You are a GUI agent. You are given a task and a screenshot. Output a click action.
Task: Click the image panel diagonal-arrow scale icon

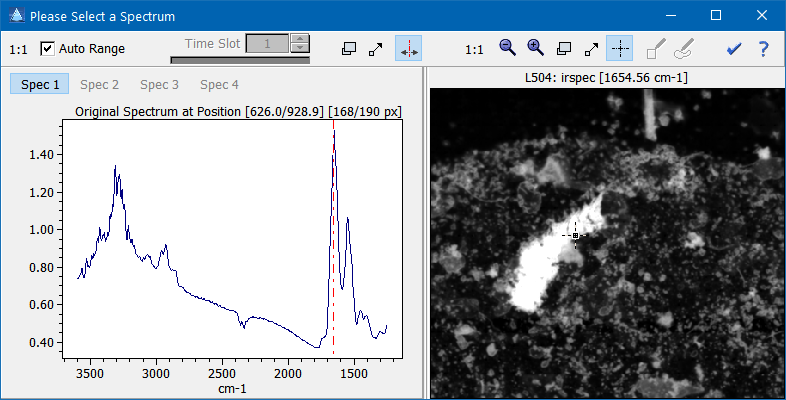pyautogui.click(x=592, y=49)
